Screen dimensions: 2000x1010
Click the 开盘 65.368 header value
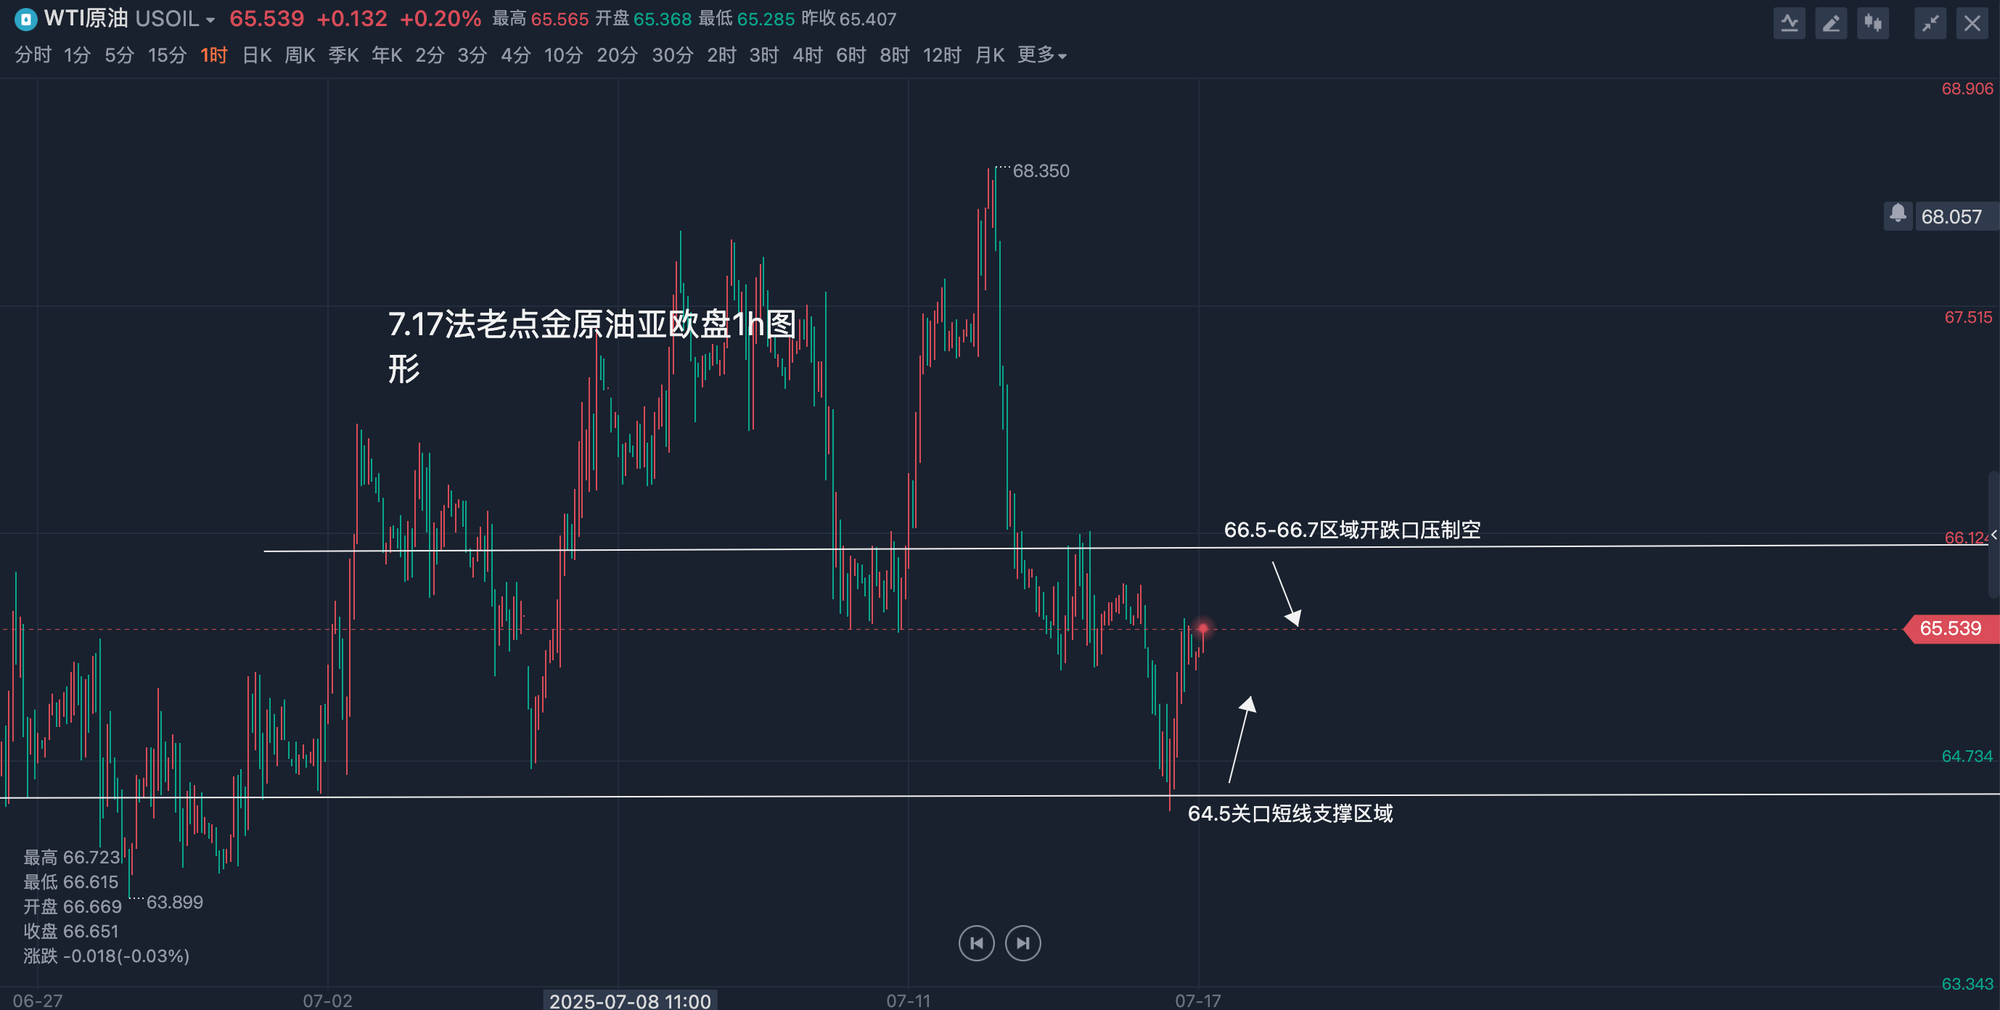click(x=643, y=19)
